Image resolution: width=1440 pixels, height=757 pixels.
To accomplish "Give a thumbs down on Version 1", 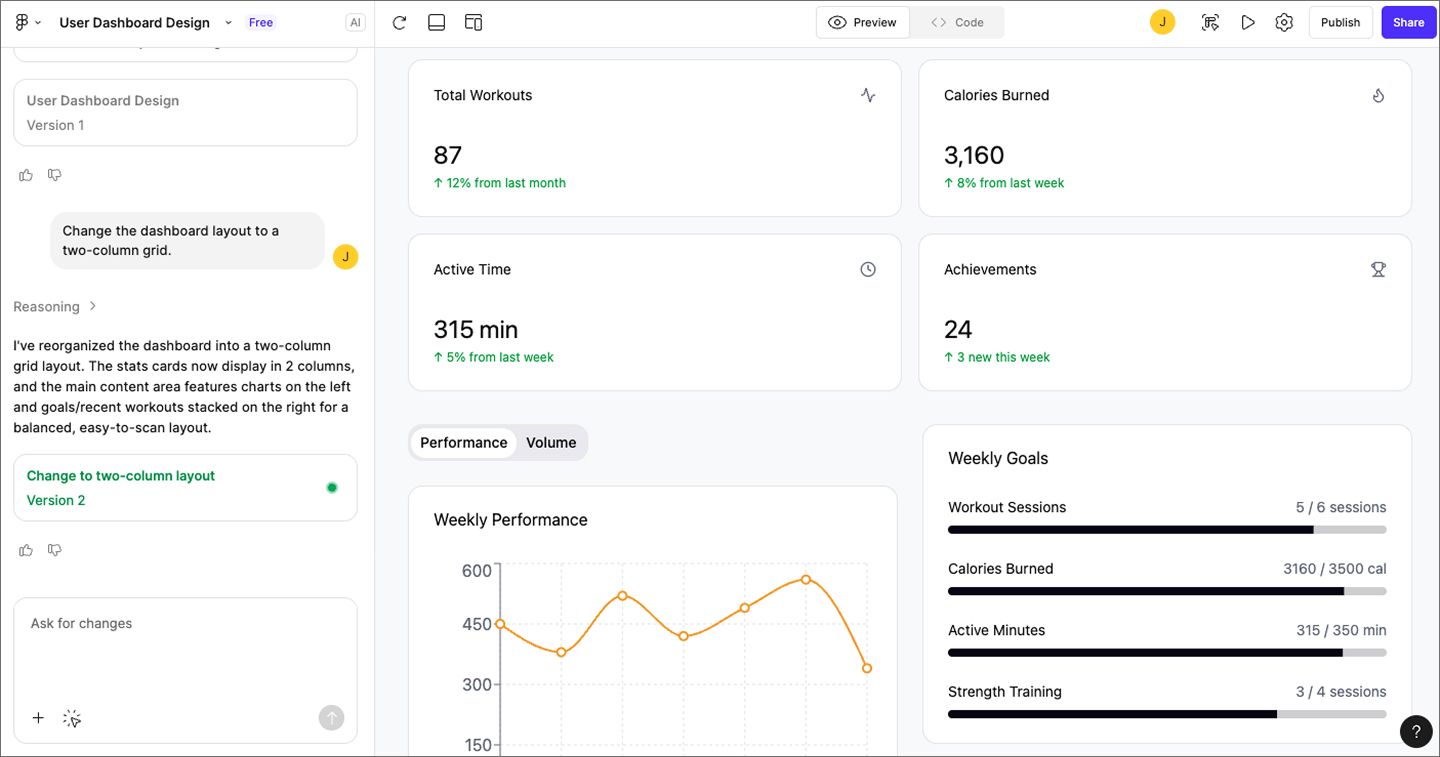I will tap(54, 174).
